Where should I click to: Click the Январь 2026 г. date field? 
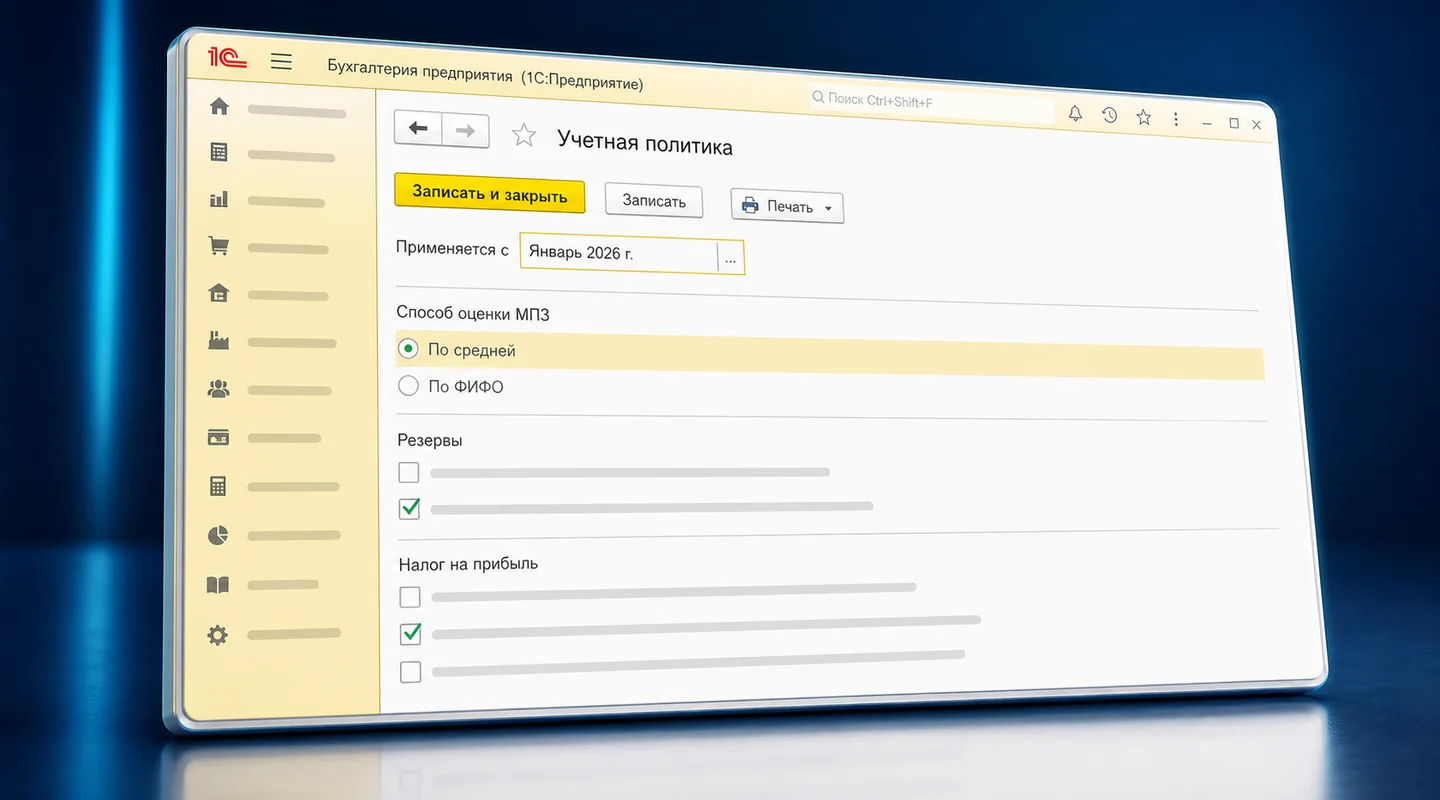619,254
